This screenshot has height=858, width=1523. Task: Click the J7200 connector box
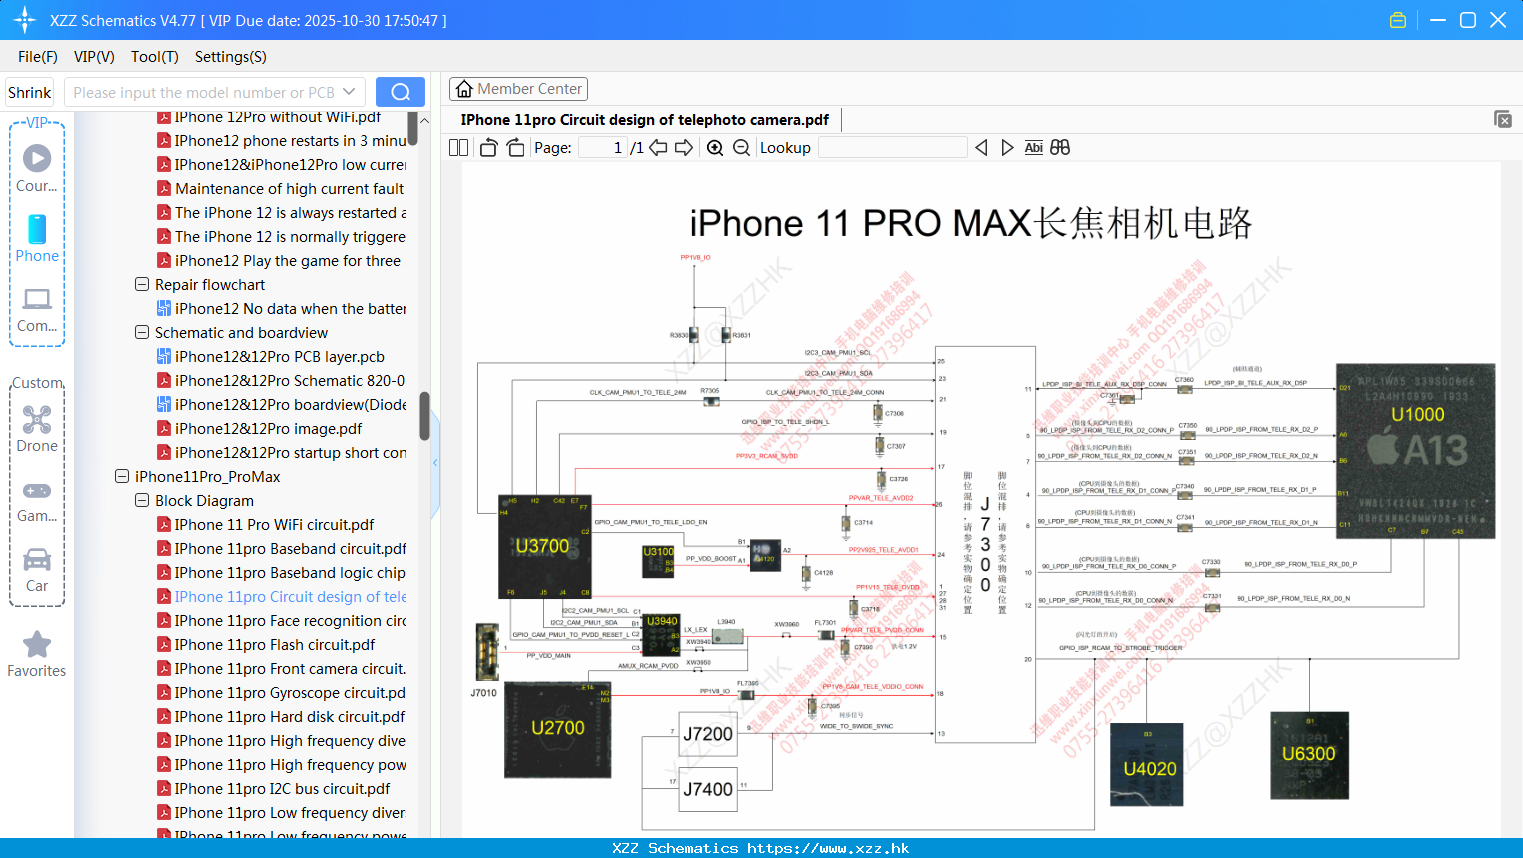click(708, 734)
